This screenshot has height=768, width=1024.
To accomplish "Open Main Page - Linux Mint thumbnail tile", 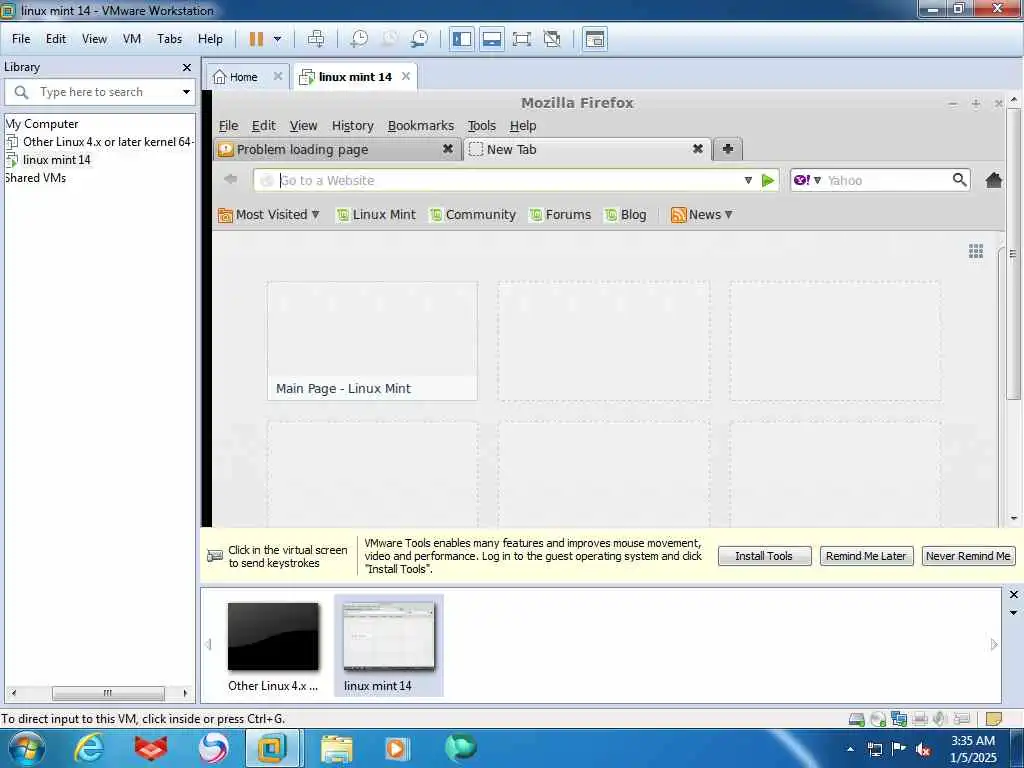I will pyautogui.click(x=372, y=341).
